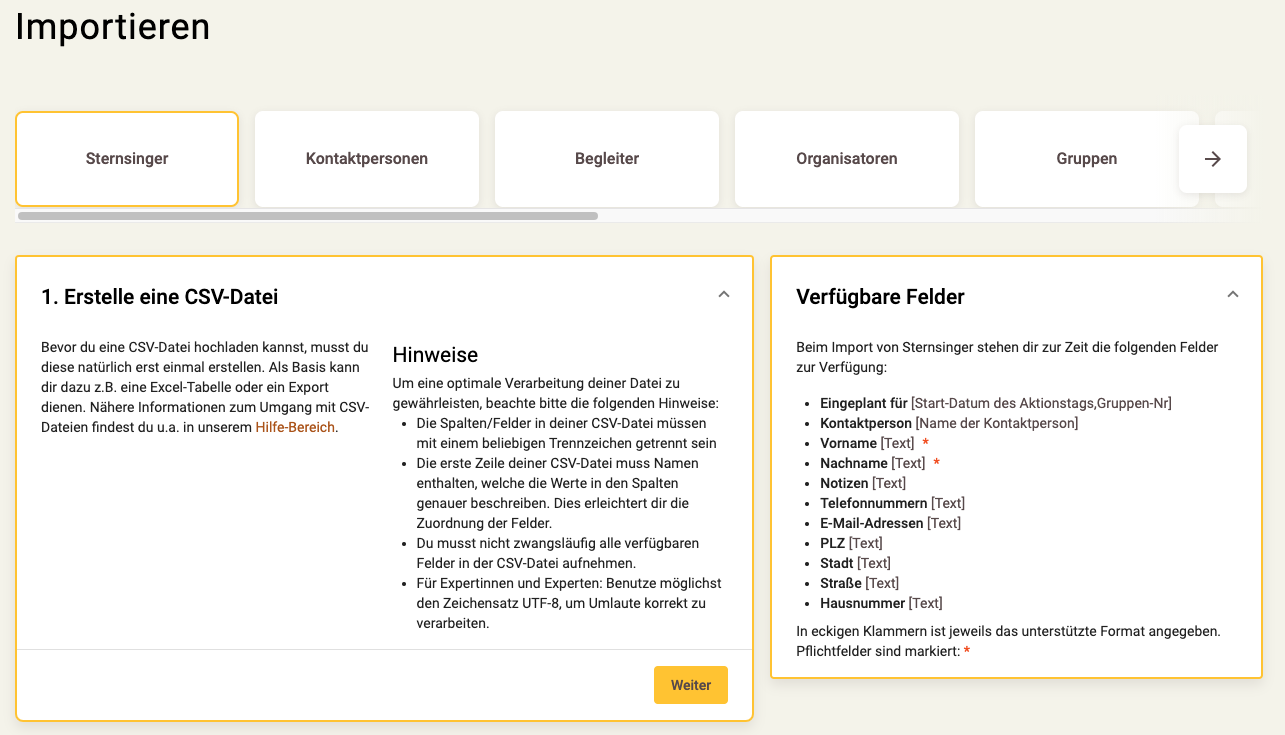Screen dimensions: 1285x735
Task: Click the hint 'Du musst nicht zwangsläufig'
Action: [x=558, y=553]
